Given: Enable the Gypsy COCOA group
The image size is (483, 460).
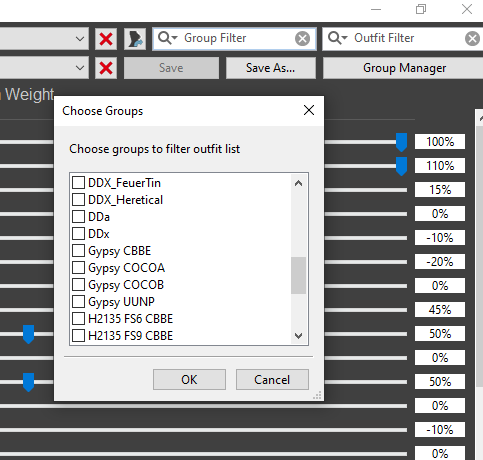Looking at the screenshot, I should point(78,268).
